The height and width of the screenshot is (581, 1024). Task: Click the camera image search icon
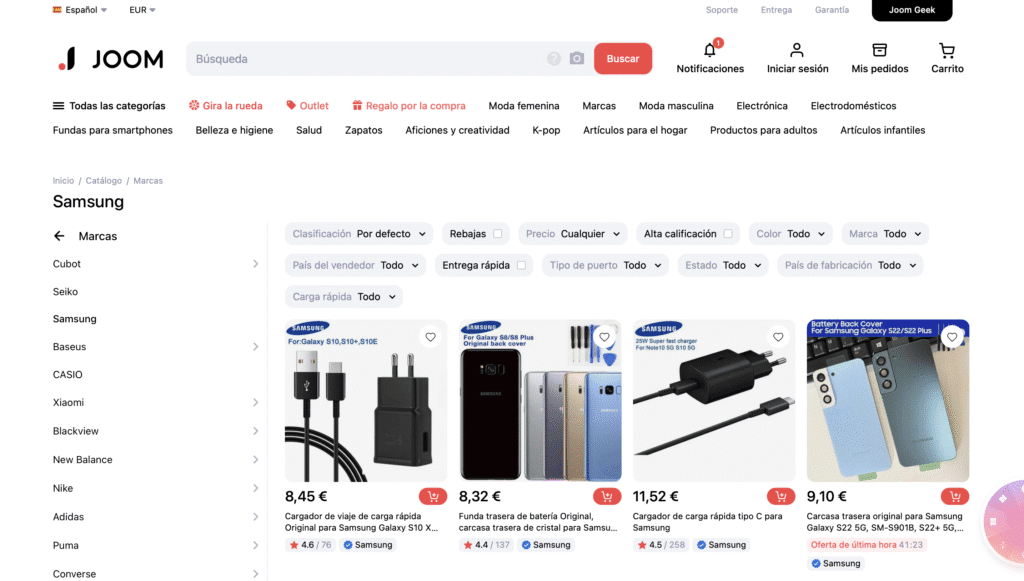[x=577, y=59]
